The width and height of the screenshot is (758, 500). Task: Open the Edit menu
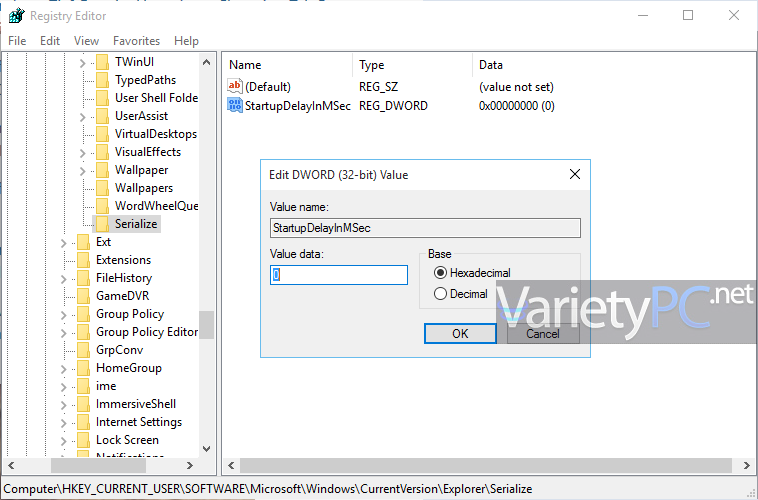pos(50,41)
